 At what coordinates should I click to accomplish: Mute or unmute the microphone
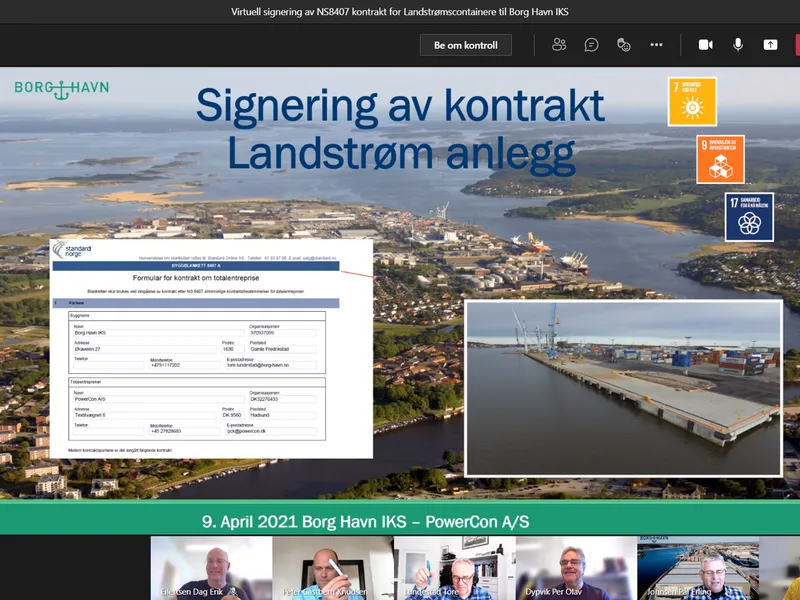pos(738,45)
